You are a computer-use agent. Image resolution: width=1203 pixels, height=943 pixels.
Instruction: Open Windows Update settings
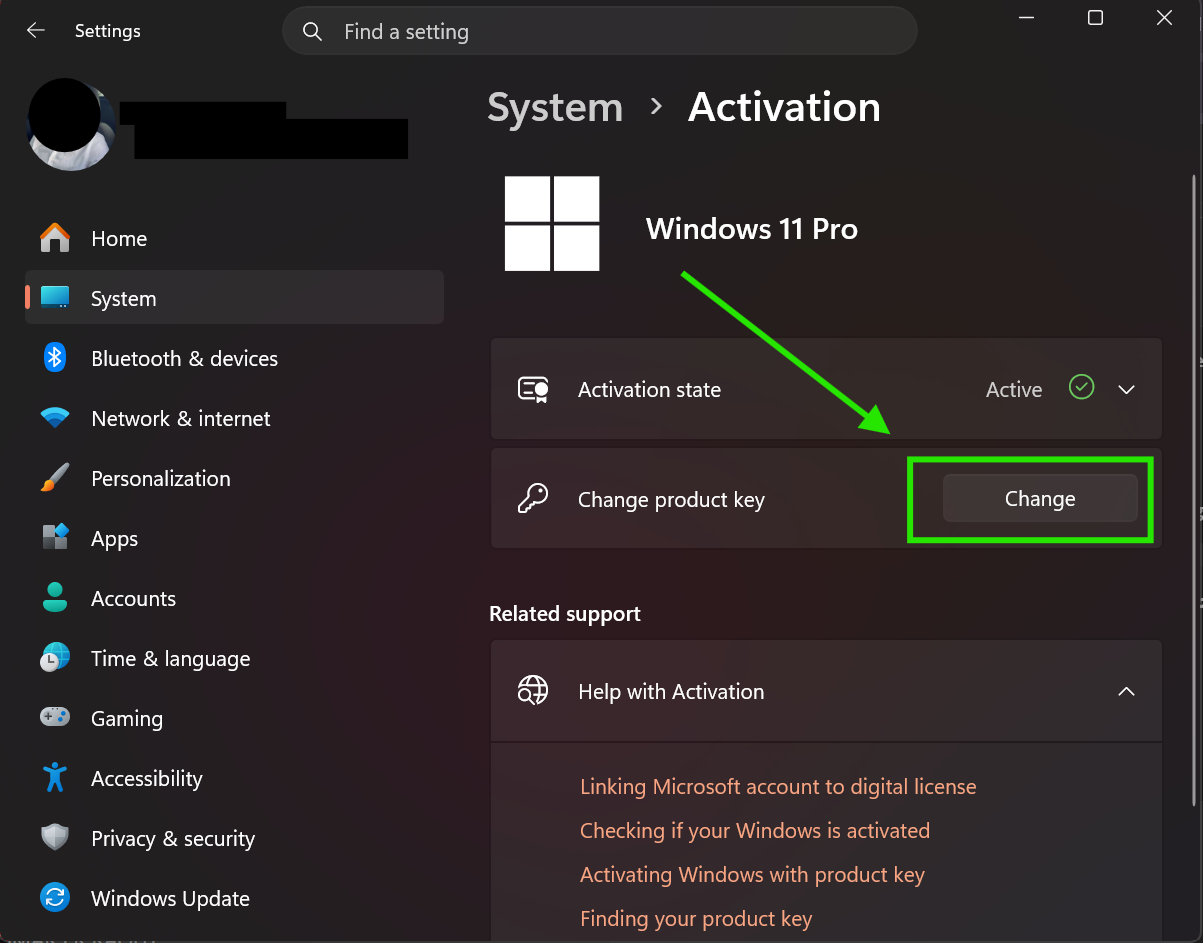pos(234,898)
